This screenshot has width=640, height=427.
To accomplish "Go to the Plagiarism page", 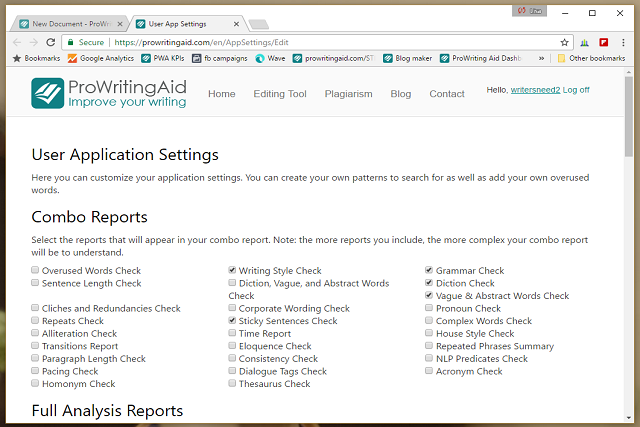I will tap(348, 94).
